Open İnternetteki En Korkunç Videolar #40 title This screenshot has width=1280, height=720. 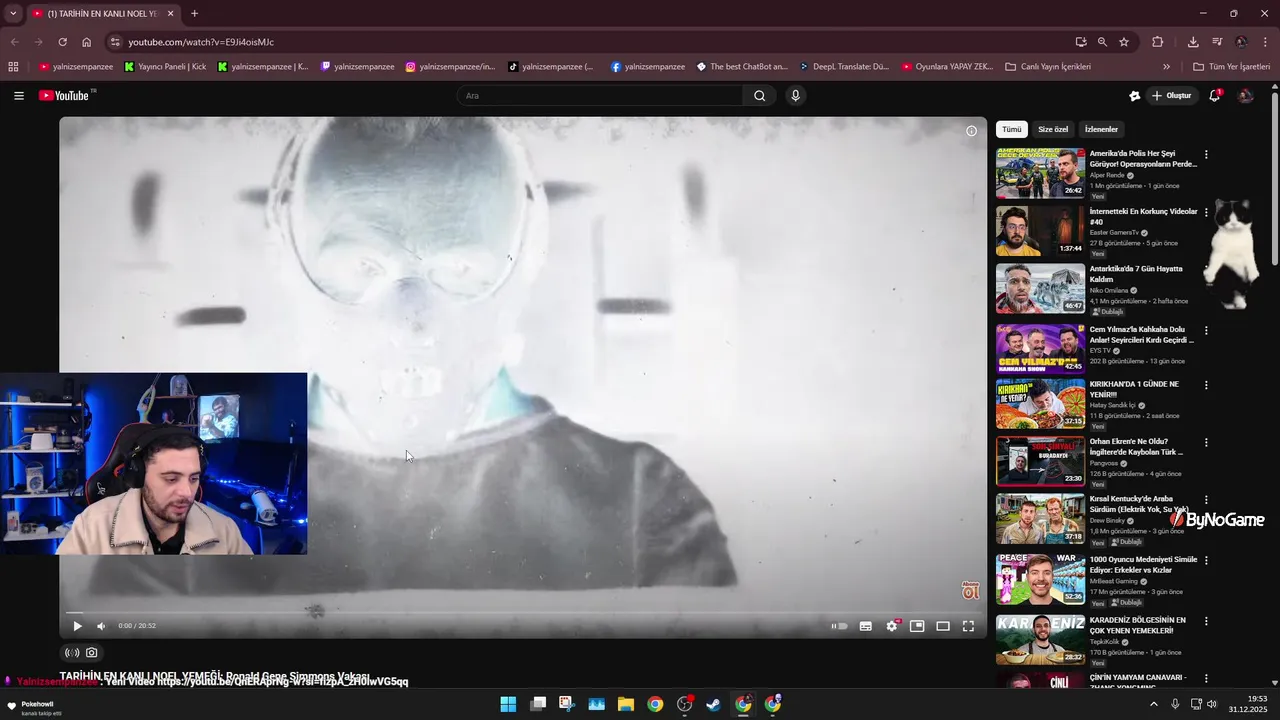click(x=1143, y=217)
